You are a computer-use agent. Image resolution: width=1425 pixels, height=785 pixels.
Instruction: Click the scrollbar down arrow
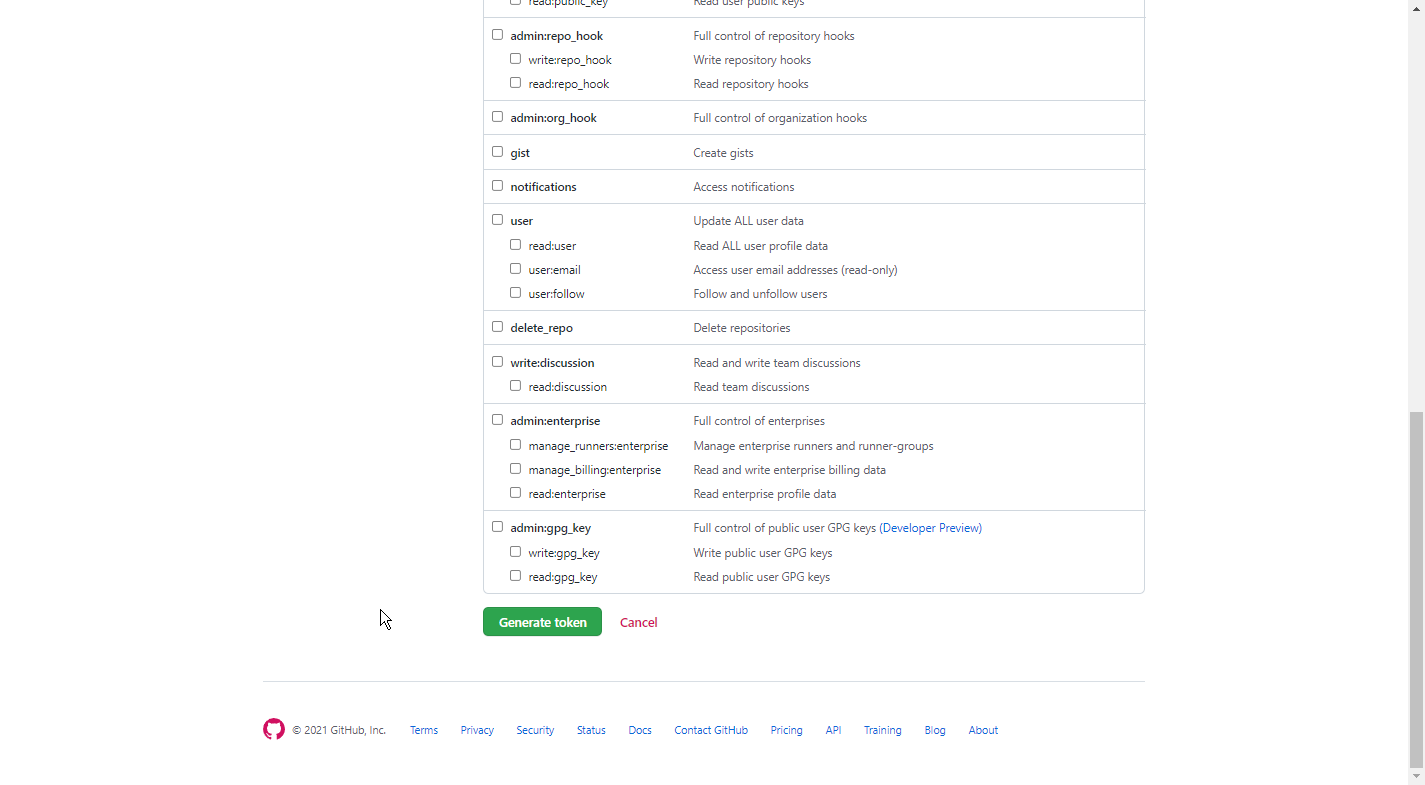coord(1416,776)
